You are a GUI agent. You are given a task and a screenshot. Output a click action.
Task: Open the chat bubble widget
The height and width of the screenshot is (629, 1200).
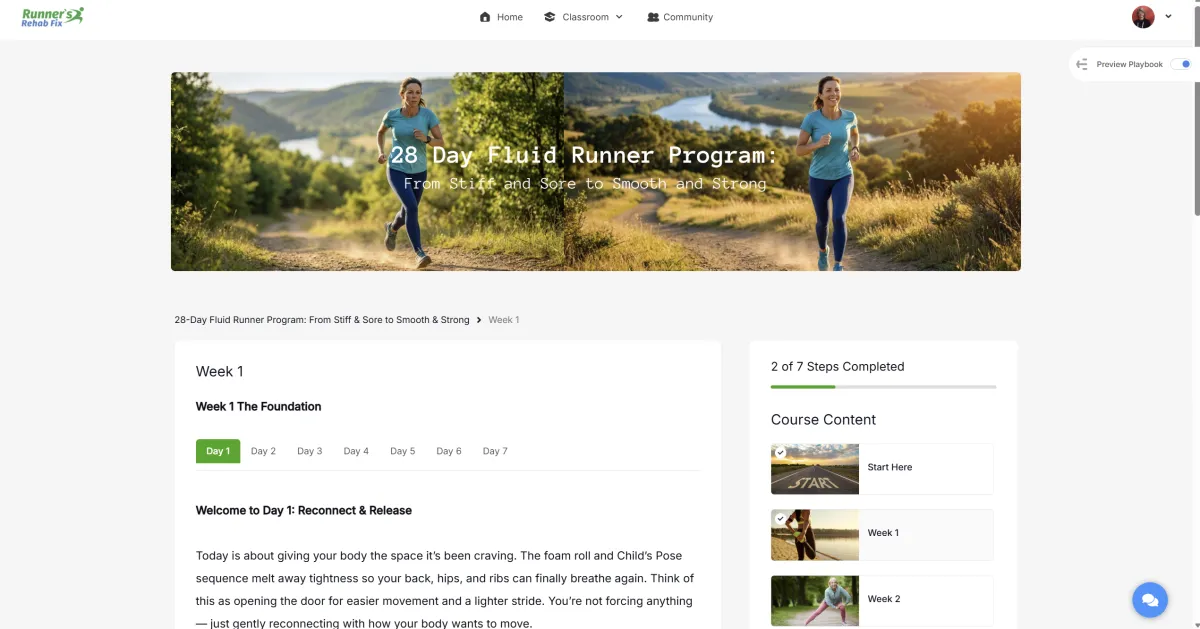coord(1150,600)
